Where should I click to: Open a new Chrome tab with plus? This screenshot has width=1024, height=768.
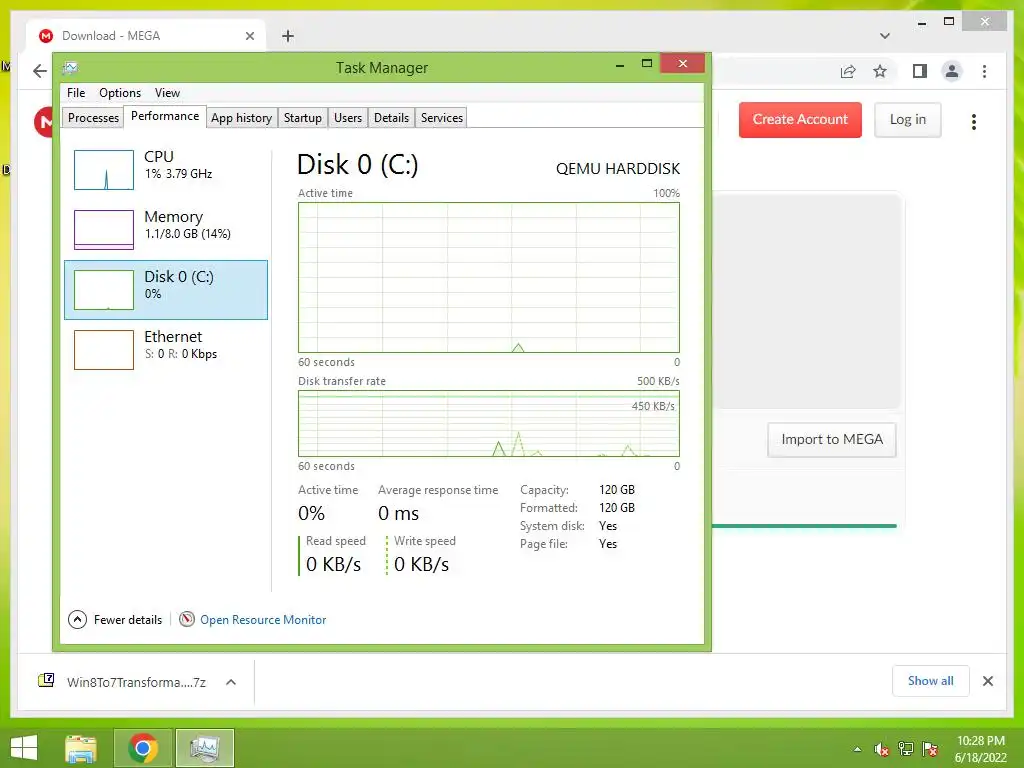pos(287,36)
